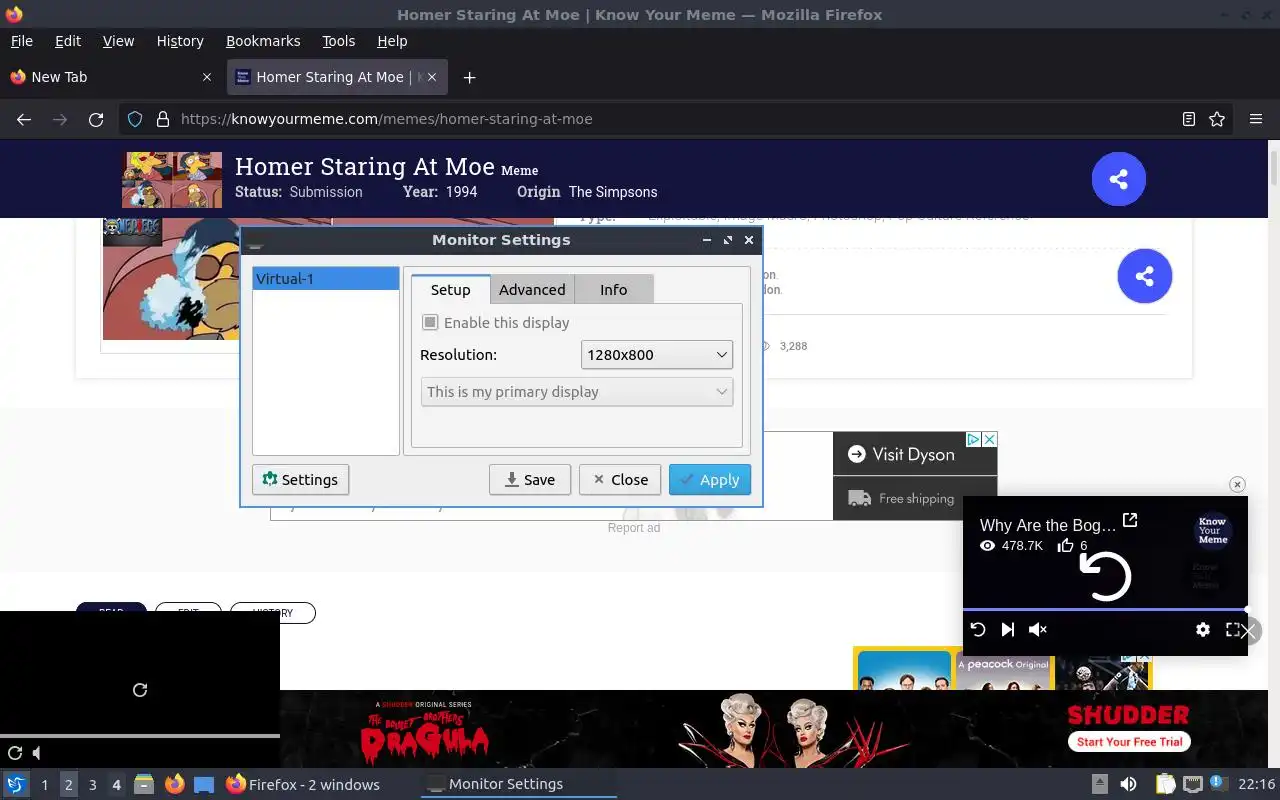This screenshot has width=1280, height=800.
Task: Click the Settings button in Monitor Settings
Action: pos(301,480)
